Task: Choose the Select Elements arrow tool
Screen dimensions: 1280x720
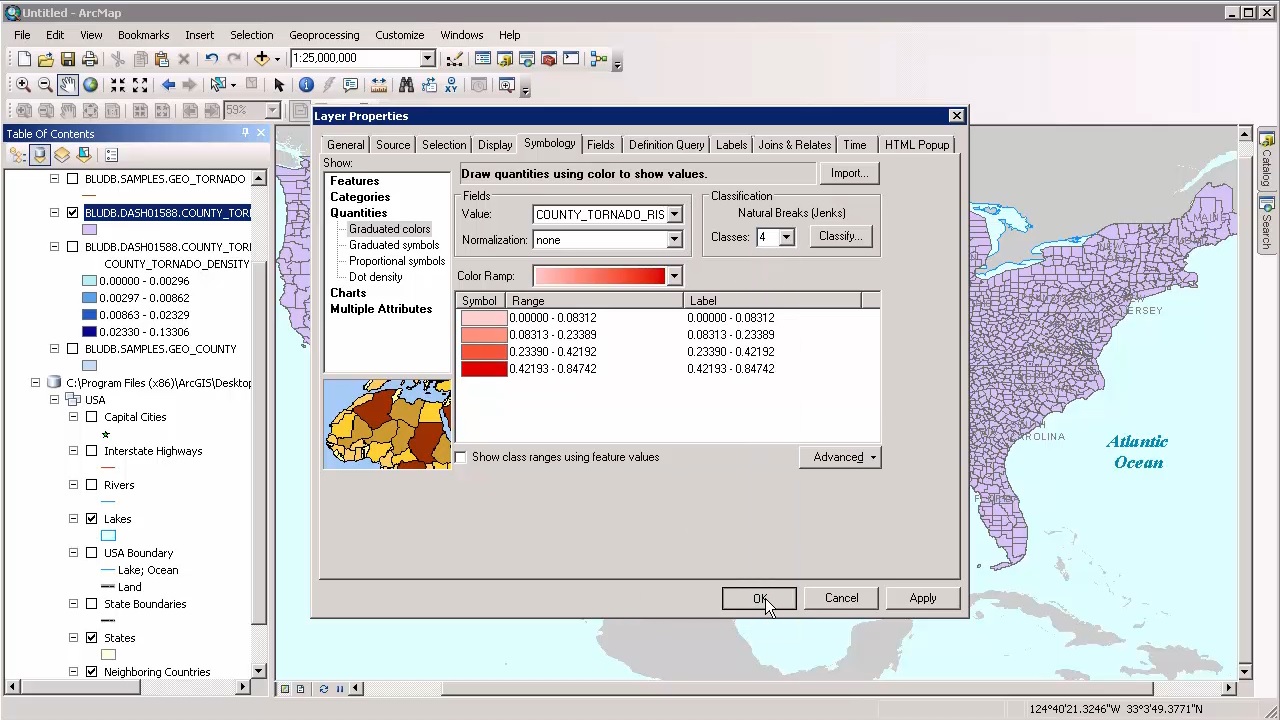Action: click(279, 85)
